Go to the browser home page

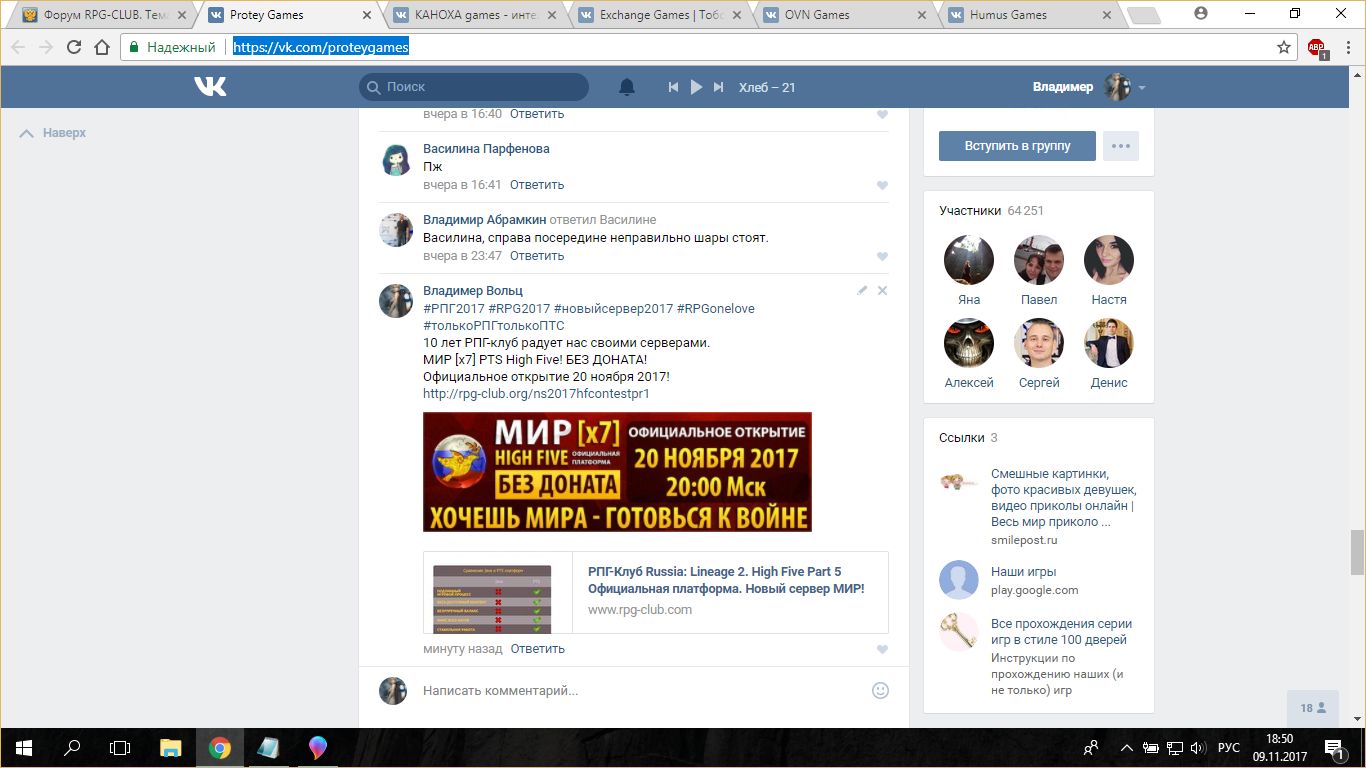101,47
